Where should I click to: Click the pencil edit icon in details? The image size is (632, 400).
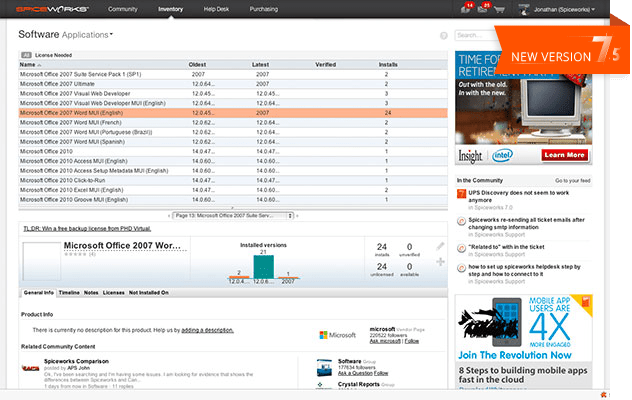click(440, 246)
